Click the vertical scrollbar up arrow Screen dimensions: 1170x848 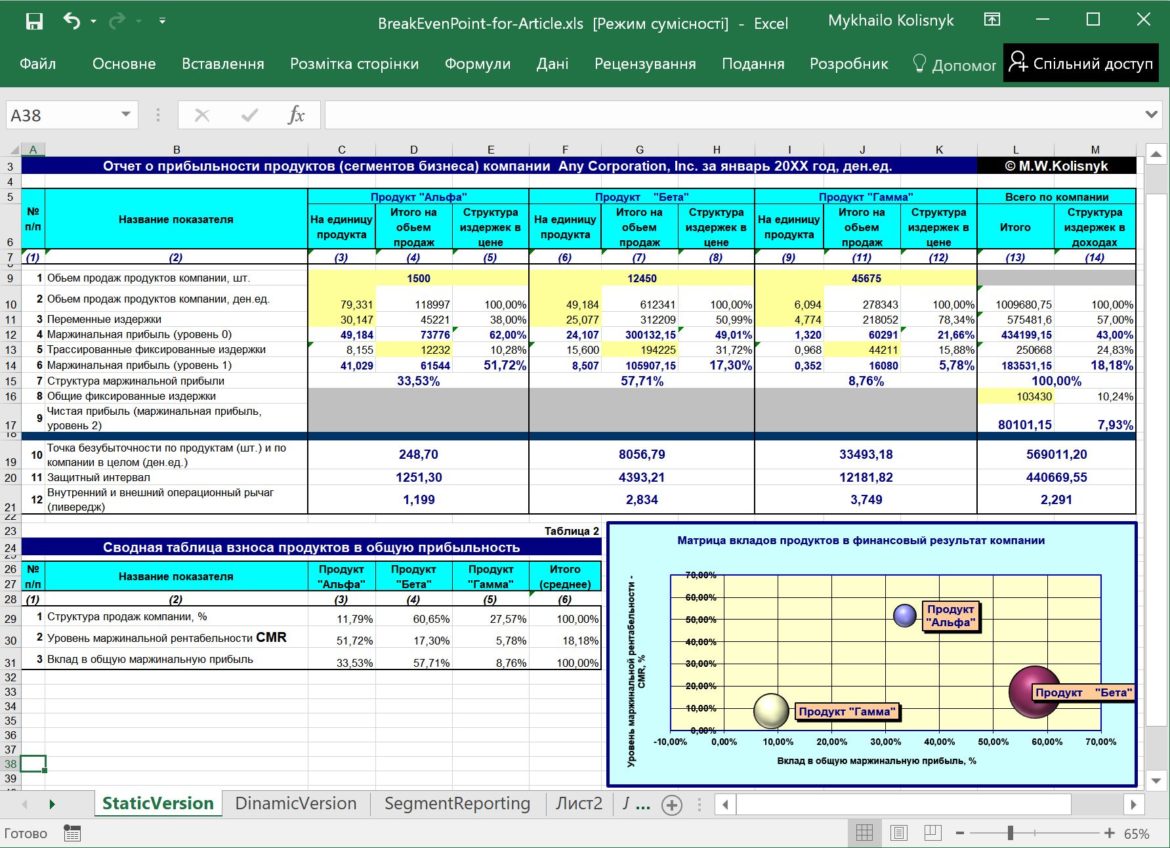(x=1156, y=155)
